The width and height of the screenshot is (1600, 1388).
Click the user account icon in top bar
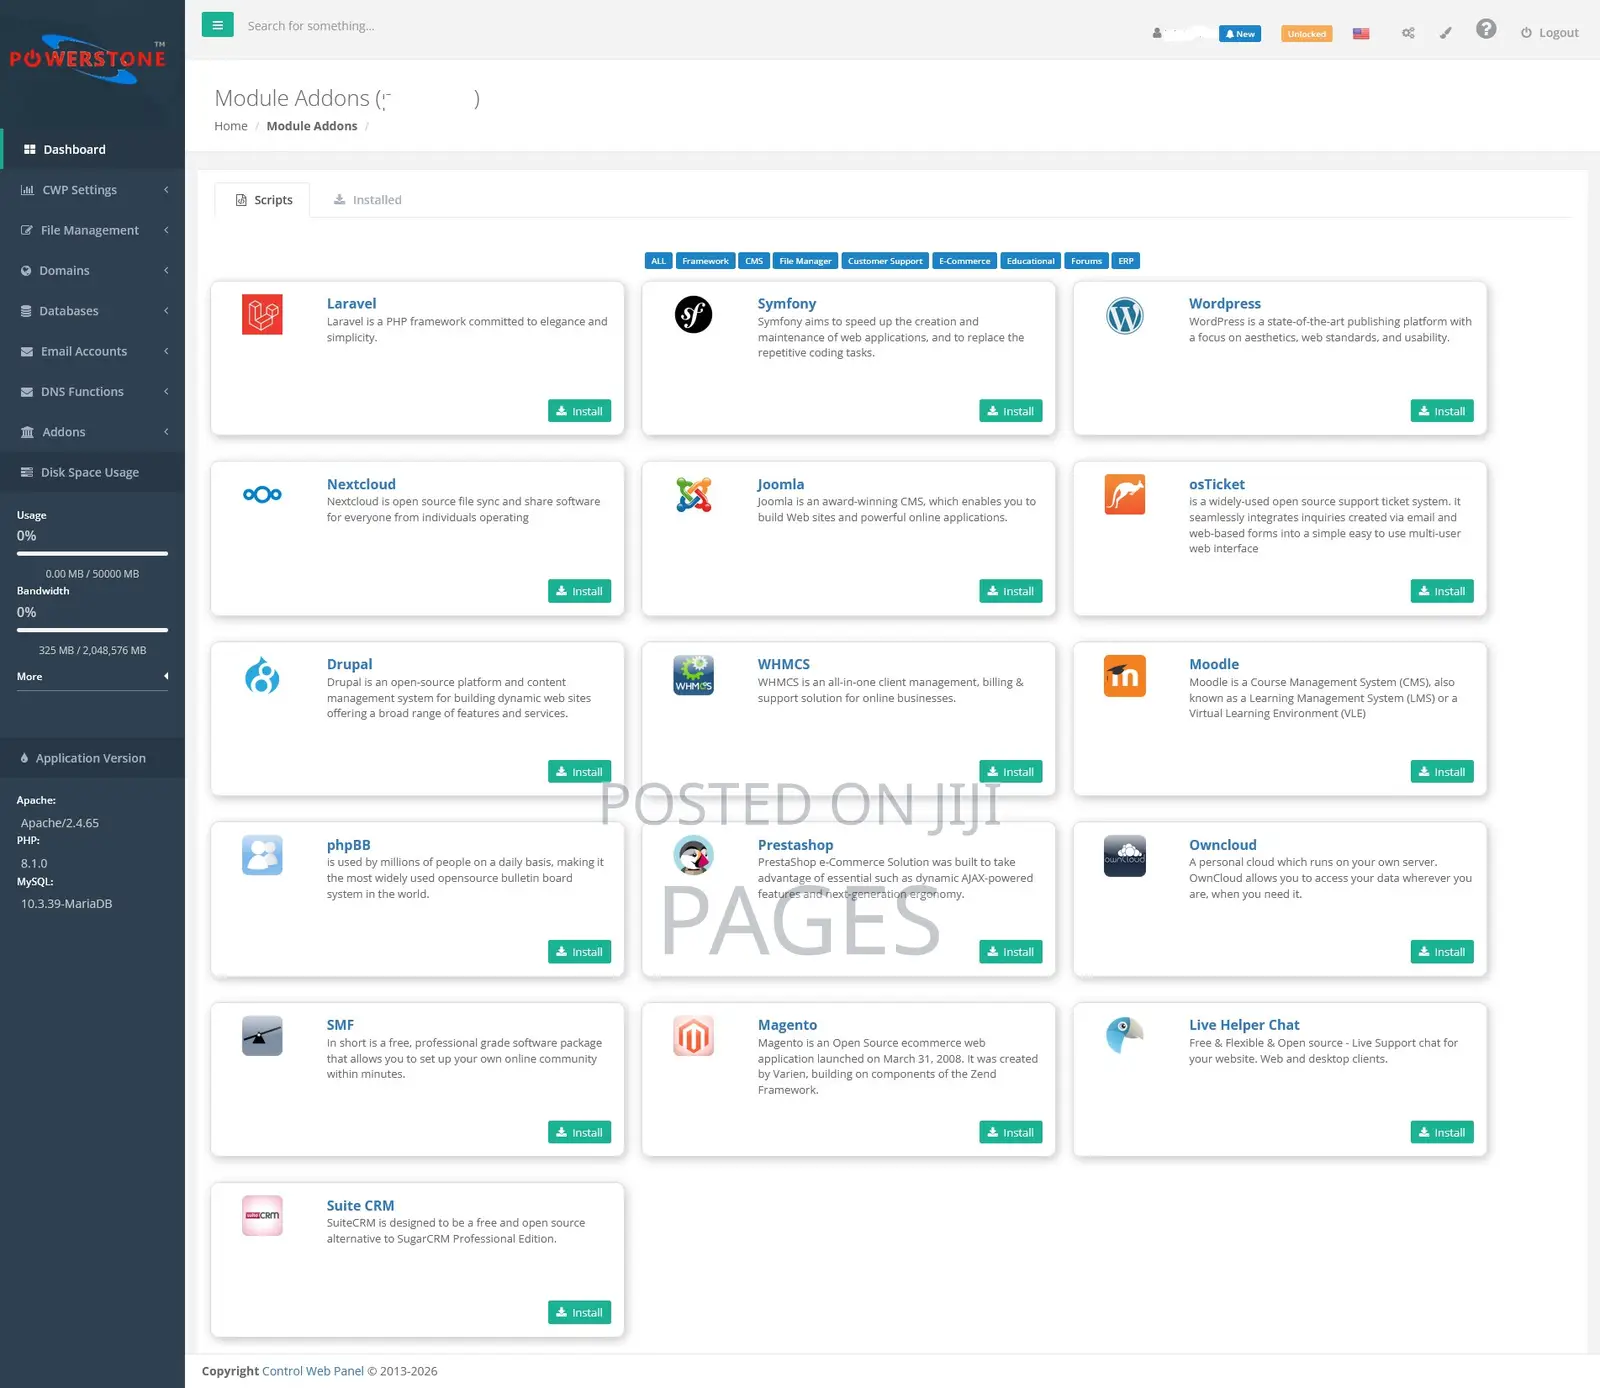1157,33
